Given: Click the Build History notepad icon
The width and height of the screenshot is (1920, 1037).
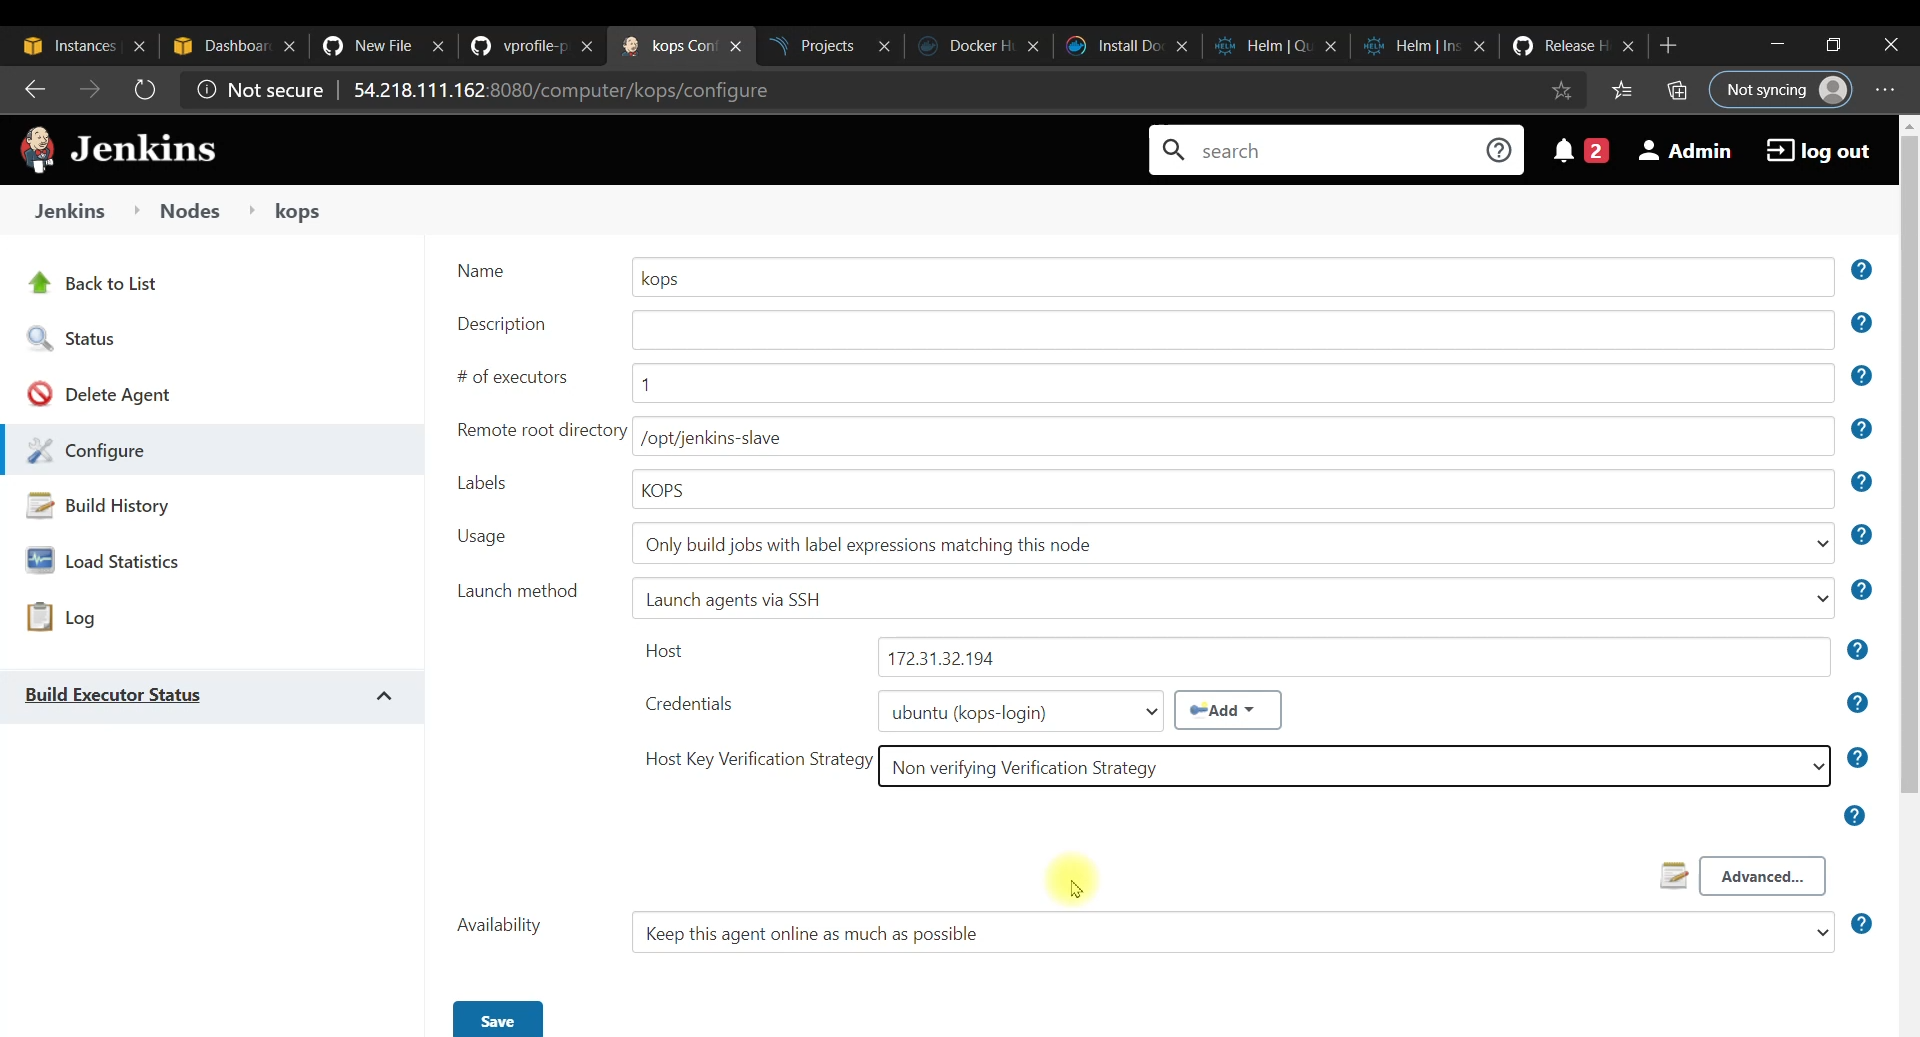Looking at the screenshot, I should pyautogui.click(x=40, y=506).
